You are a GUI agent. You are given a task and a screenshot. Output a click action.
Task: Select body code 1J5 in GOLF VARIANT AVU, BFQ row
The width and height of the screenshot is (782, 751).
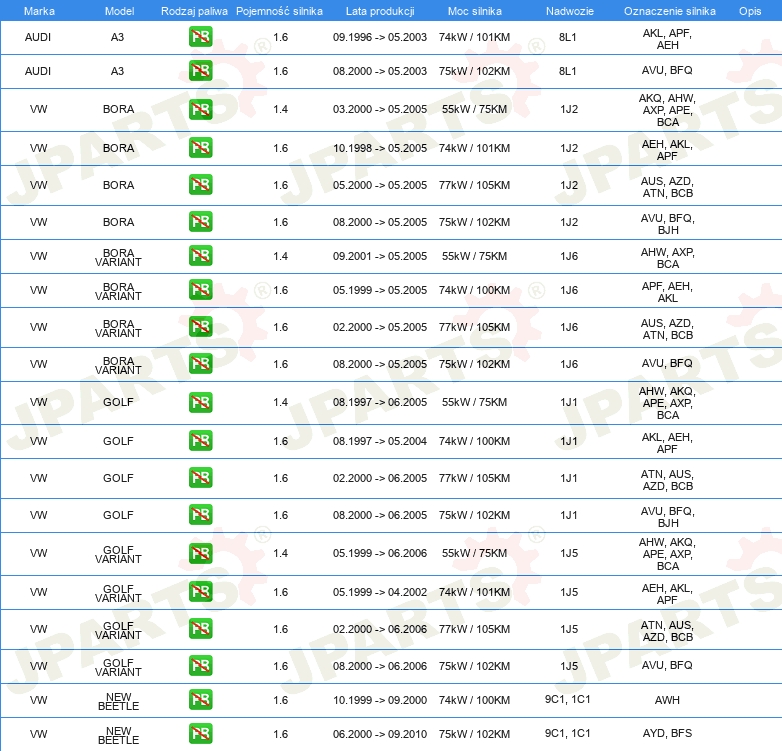click(569, 666)
